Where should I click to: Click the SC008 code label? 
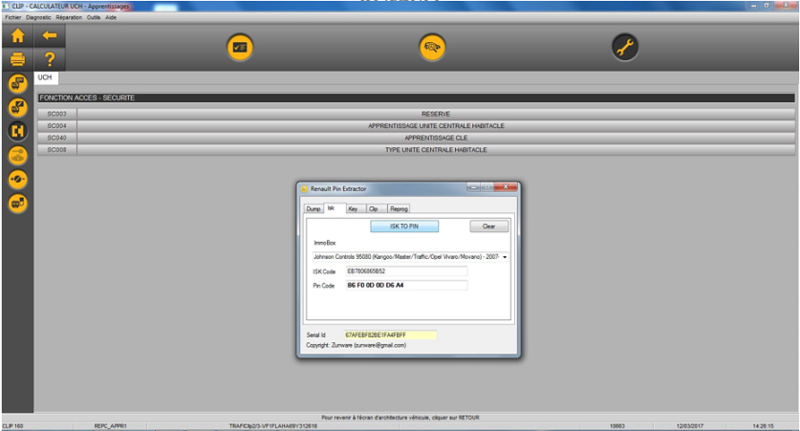click(x=57, y=150)
